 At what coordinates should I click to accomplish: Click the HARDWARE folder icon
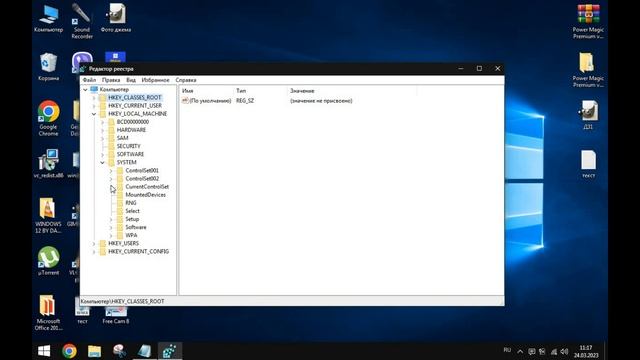(111, 130)
